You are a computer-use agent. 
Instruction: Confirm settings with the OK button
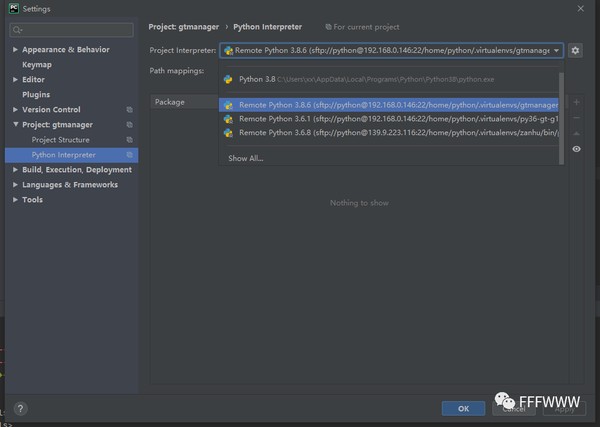click(x=463, y=409)
